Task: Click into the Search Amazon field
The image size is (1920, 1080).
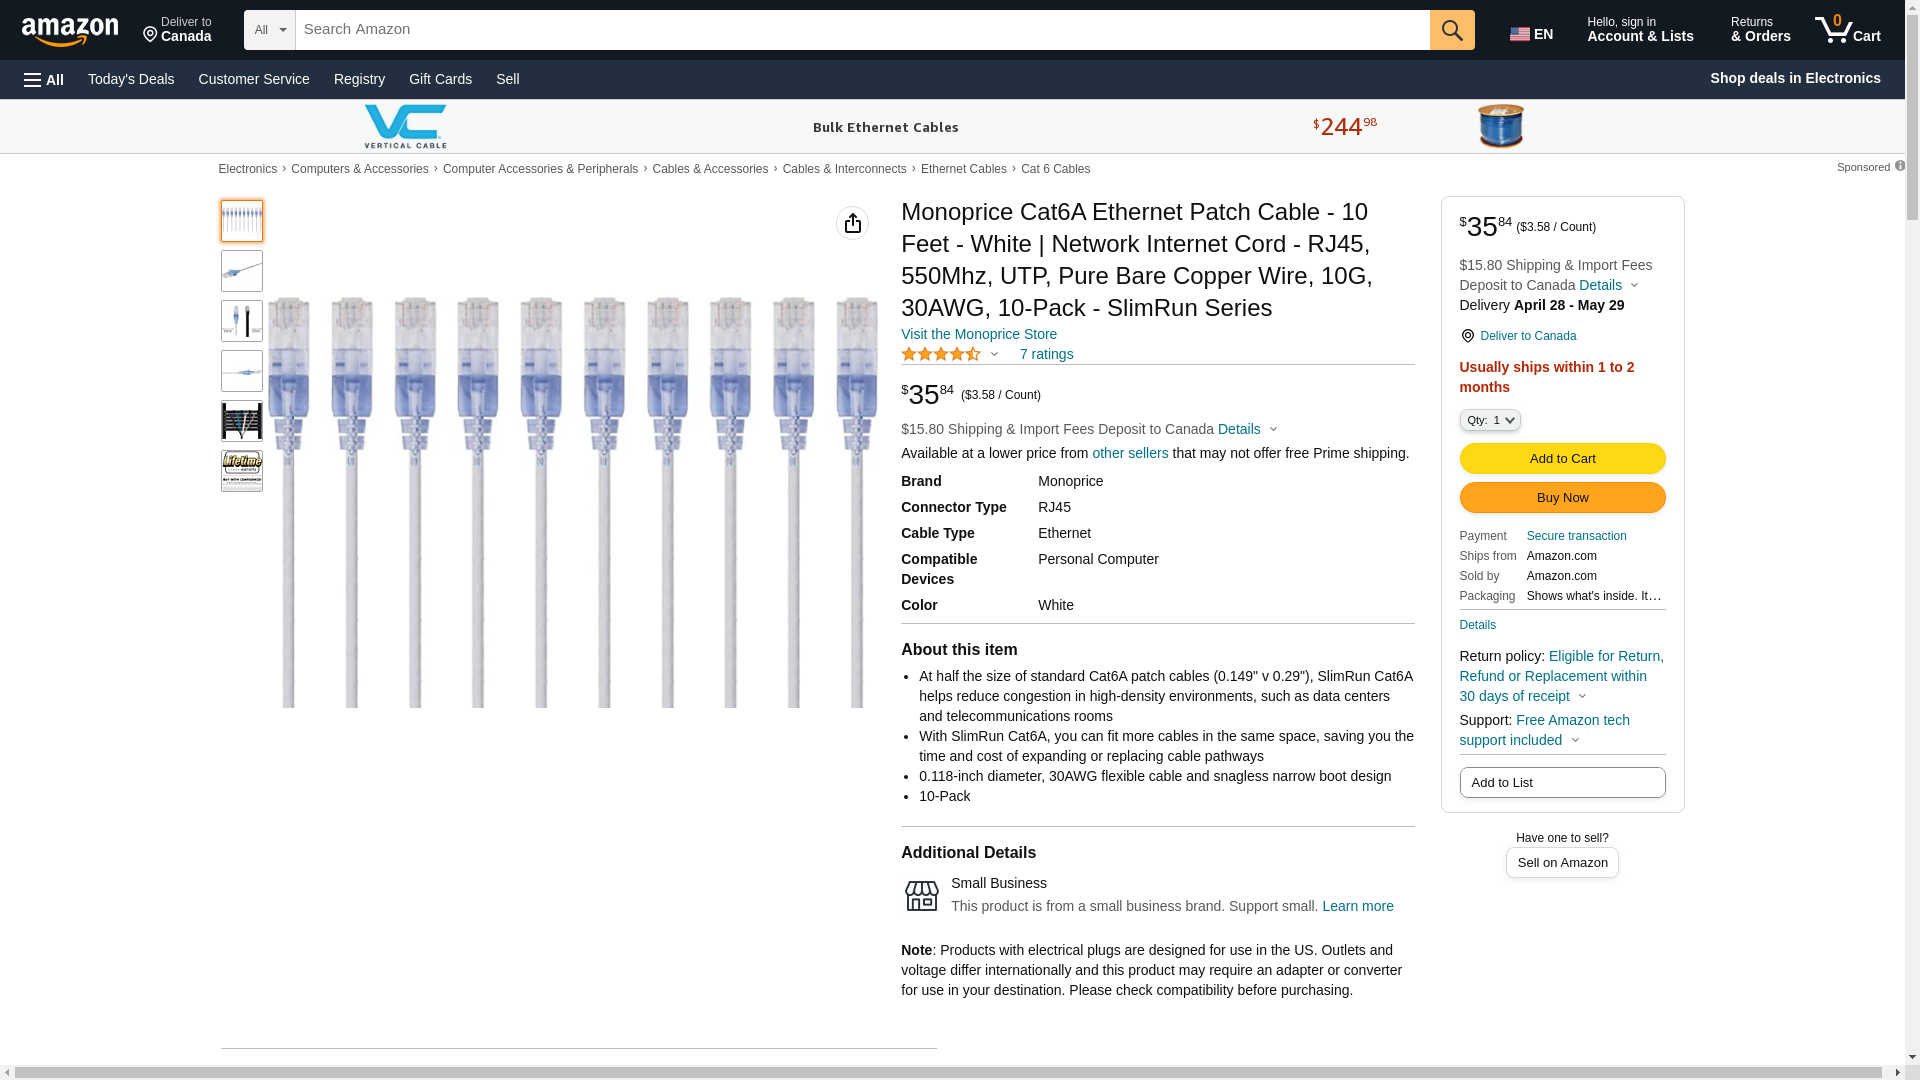Action: 862,30
